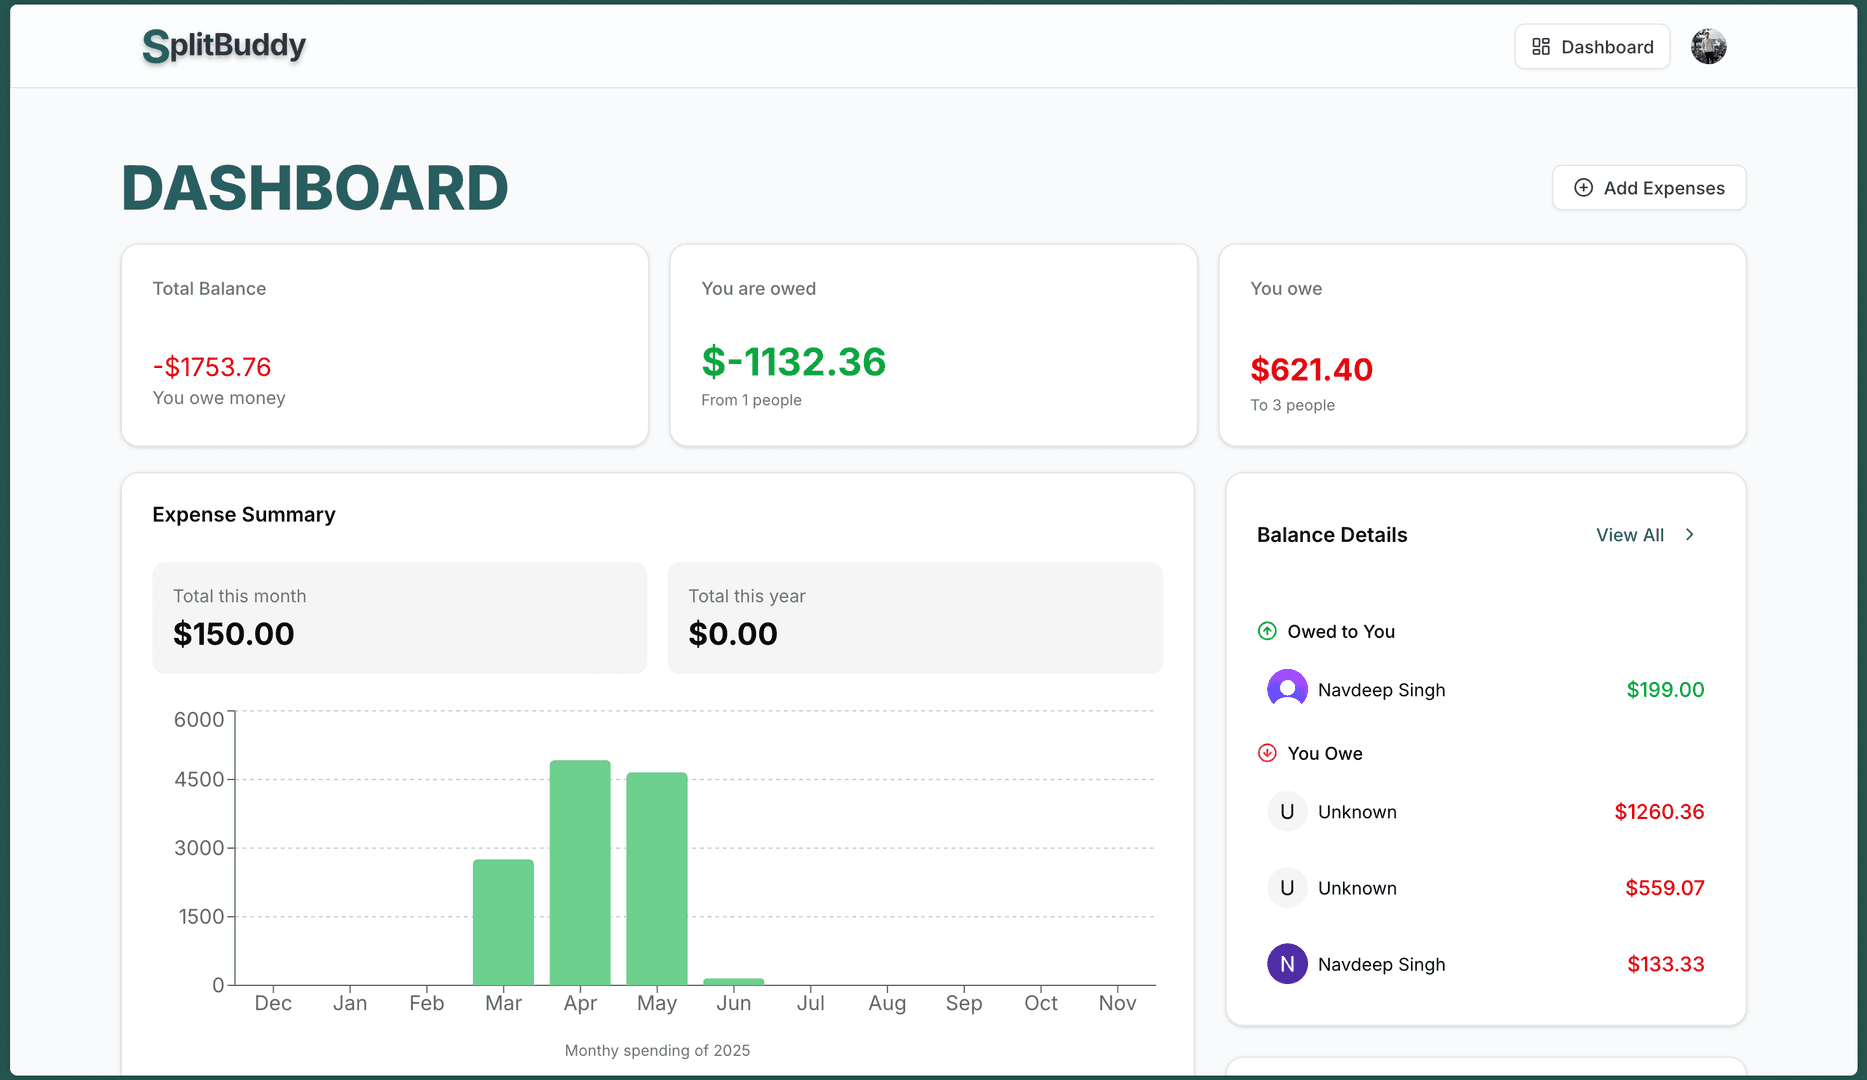
Task: Click the red You Owe arrow icon
Action: pyautogui.click(x=1267, y=753)
